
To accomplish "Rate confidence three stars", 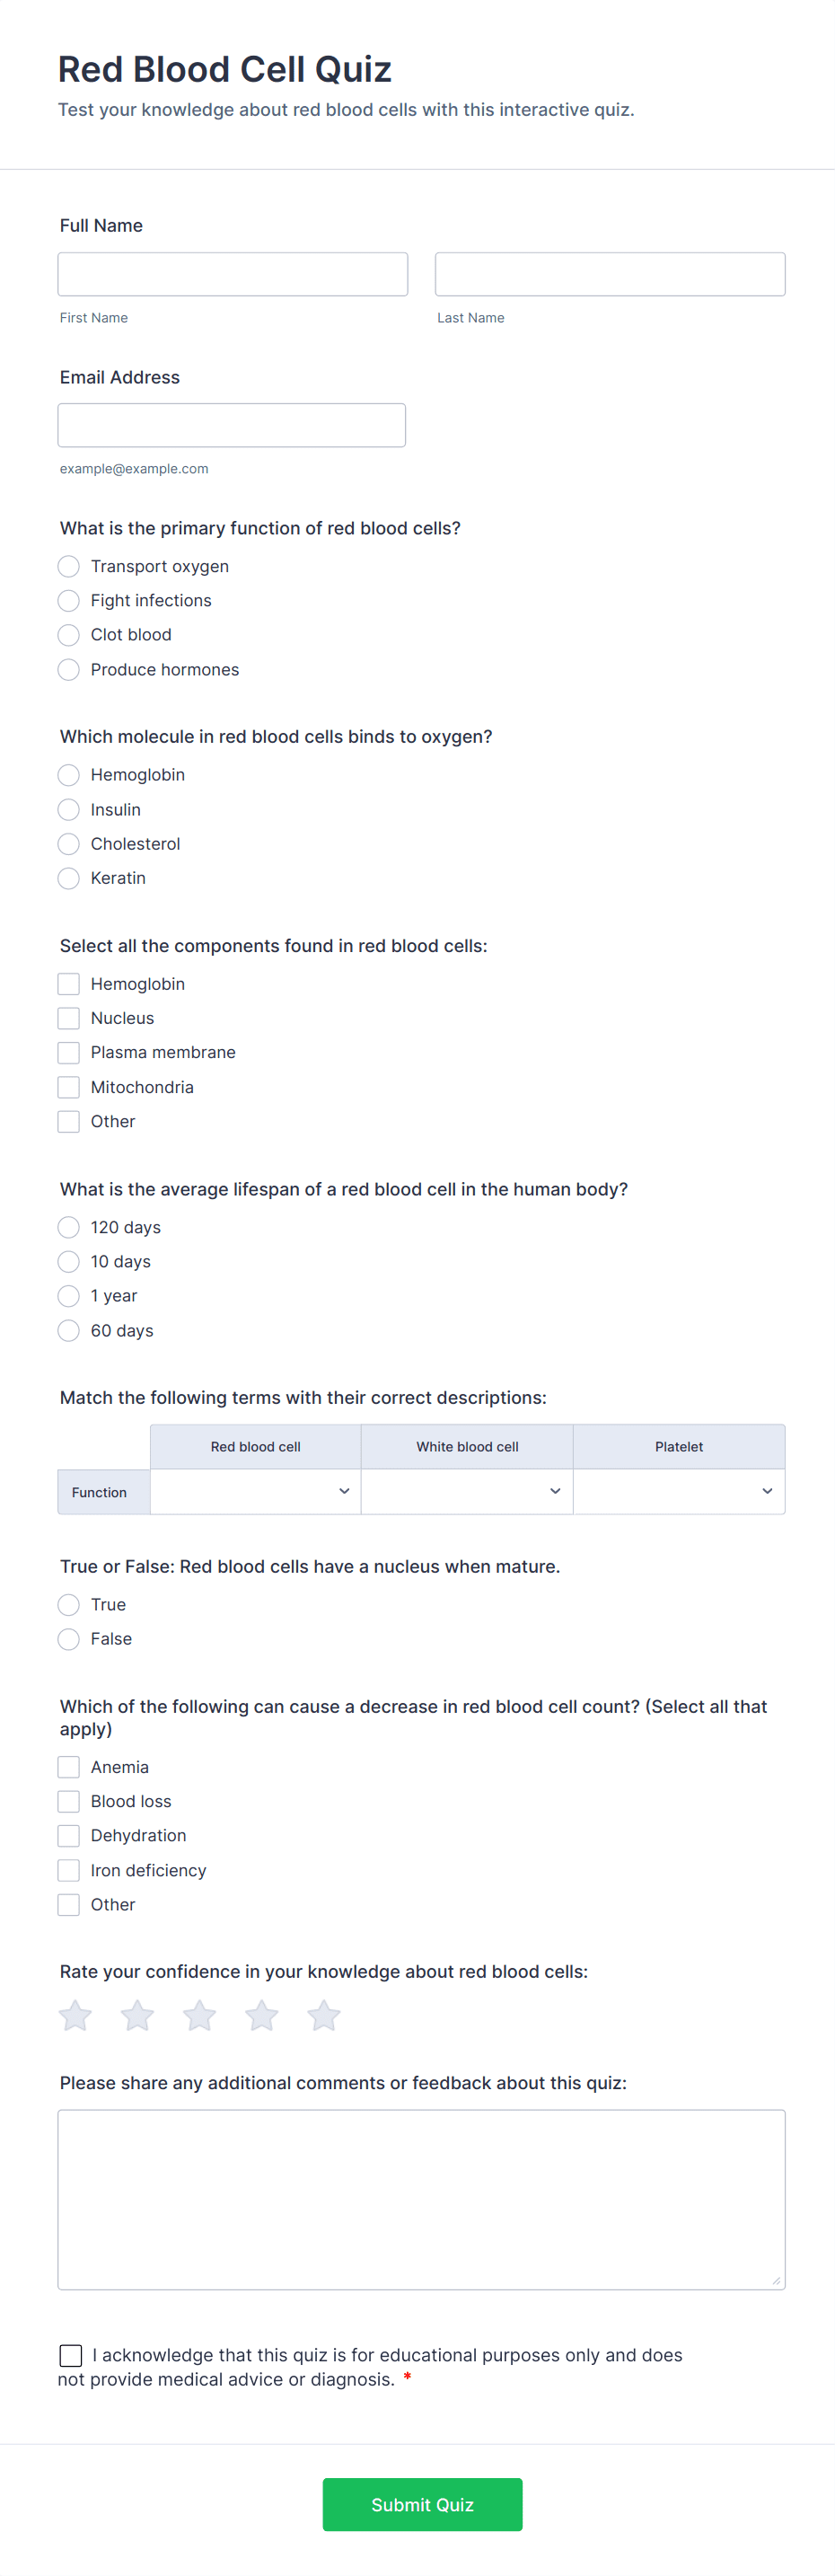I will pyautogui.click(x=200, y=2015).
